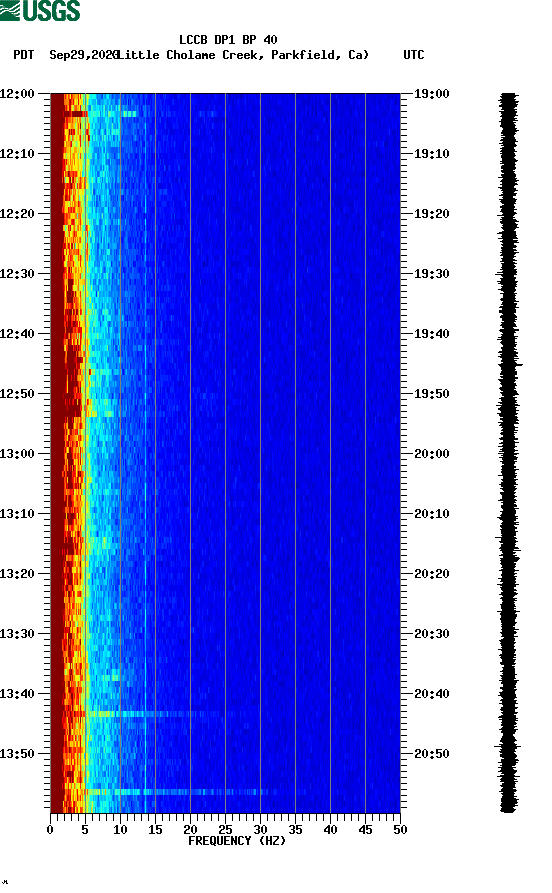Click the "UTC" timezone label

coord(414,55)
